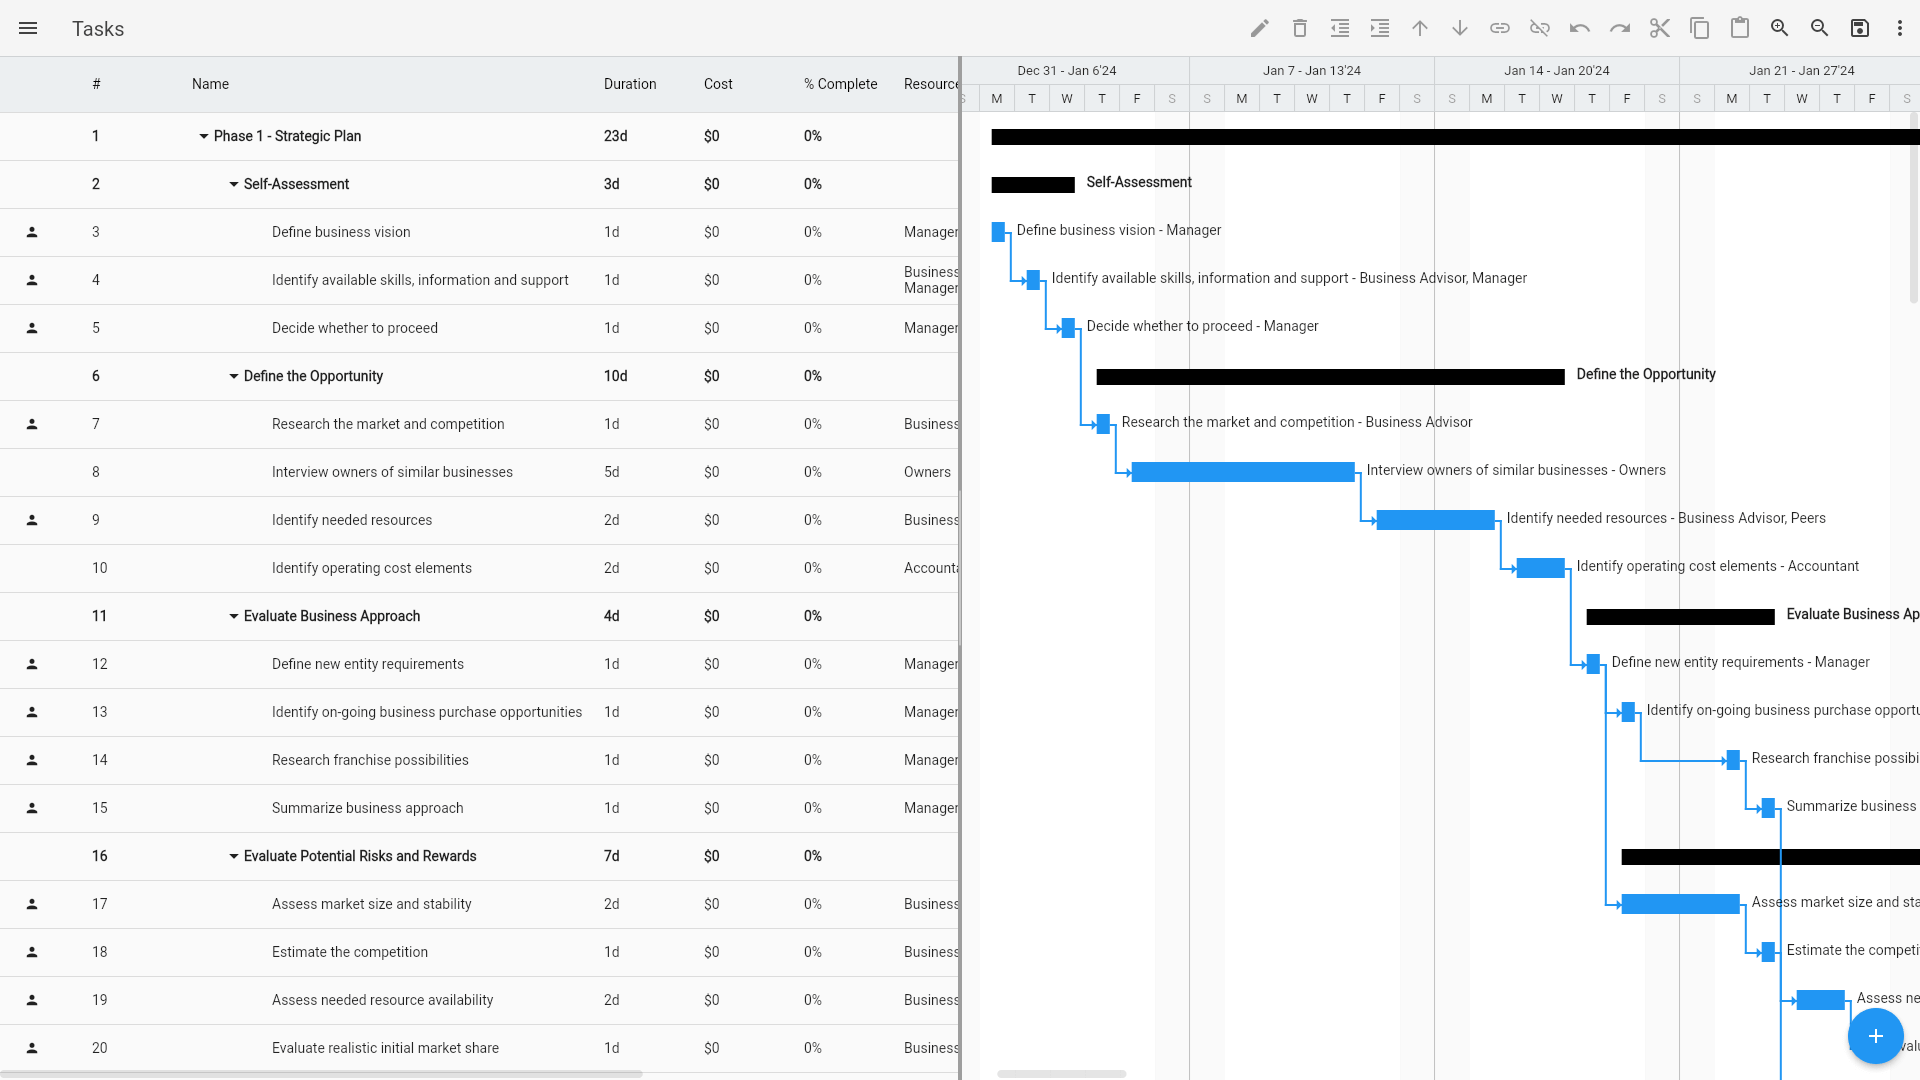The image size is (1920, 1080).
Task: Collapse Evaluate Potential Risks and Rewards group
Action: (234, 856)
